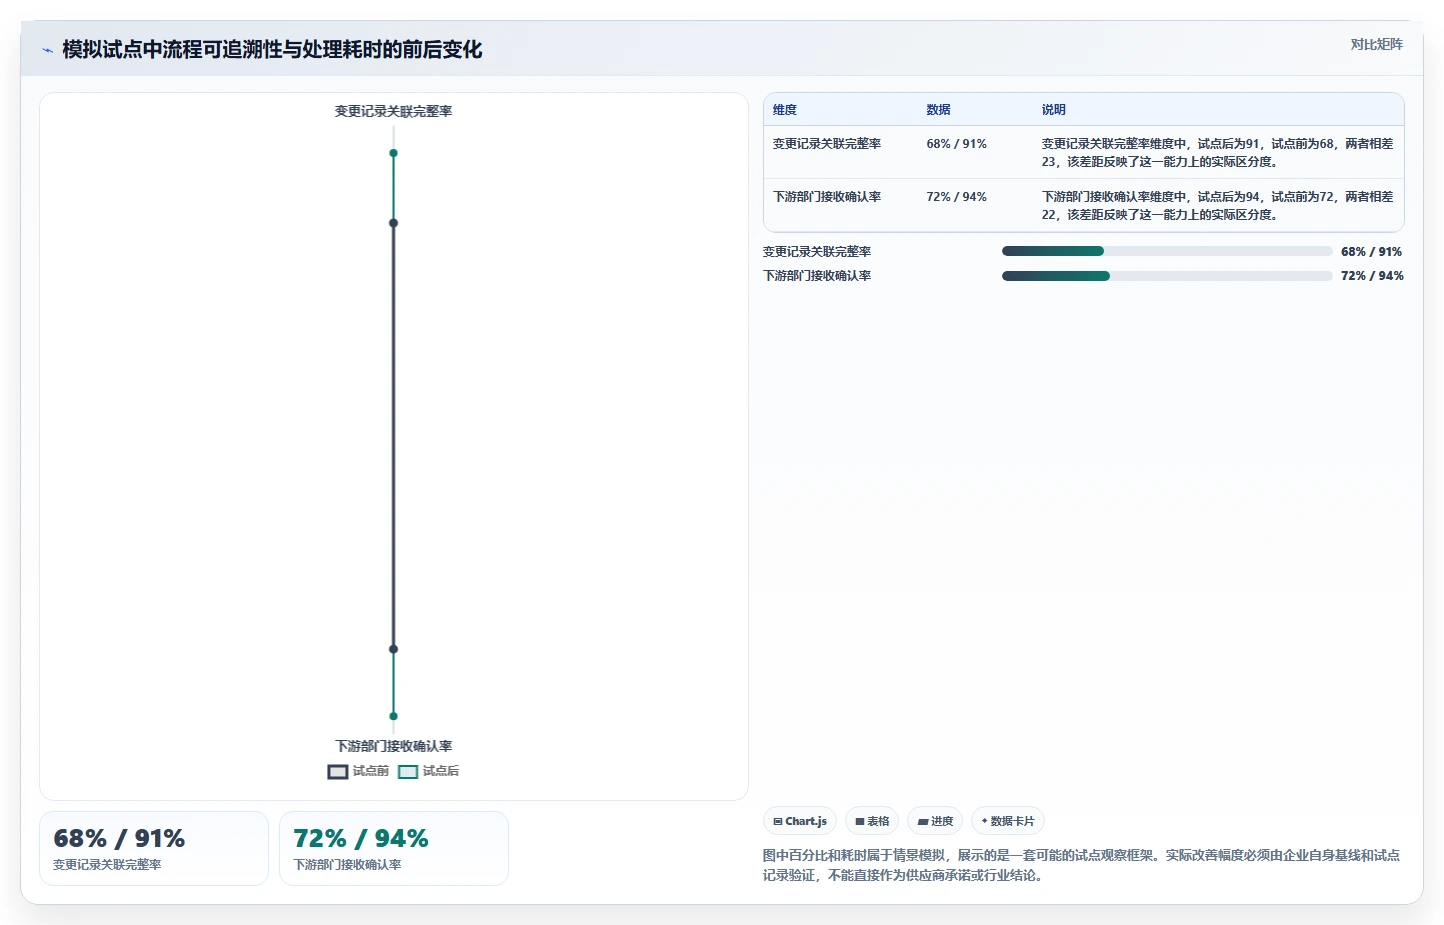This screenshot has height=925, width=1444.
Task: Select table cell 下游部门接收确认率
Action: pyautogui.click(x=827, y=197)
